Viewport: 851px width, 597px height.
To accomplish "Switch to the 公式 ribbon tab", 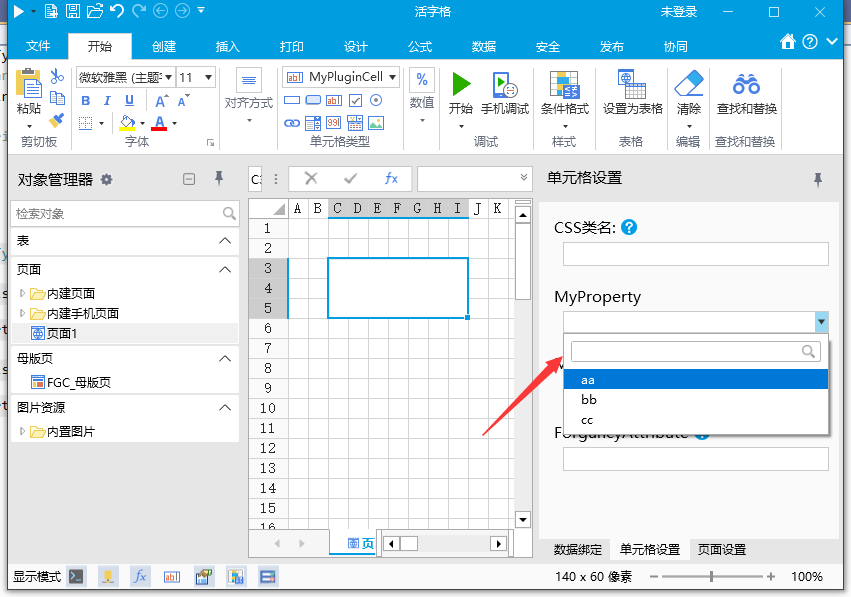I will tap(420, 47).
